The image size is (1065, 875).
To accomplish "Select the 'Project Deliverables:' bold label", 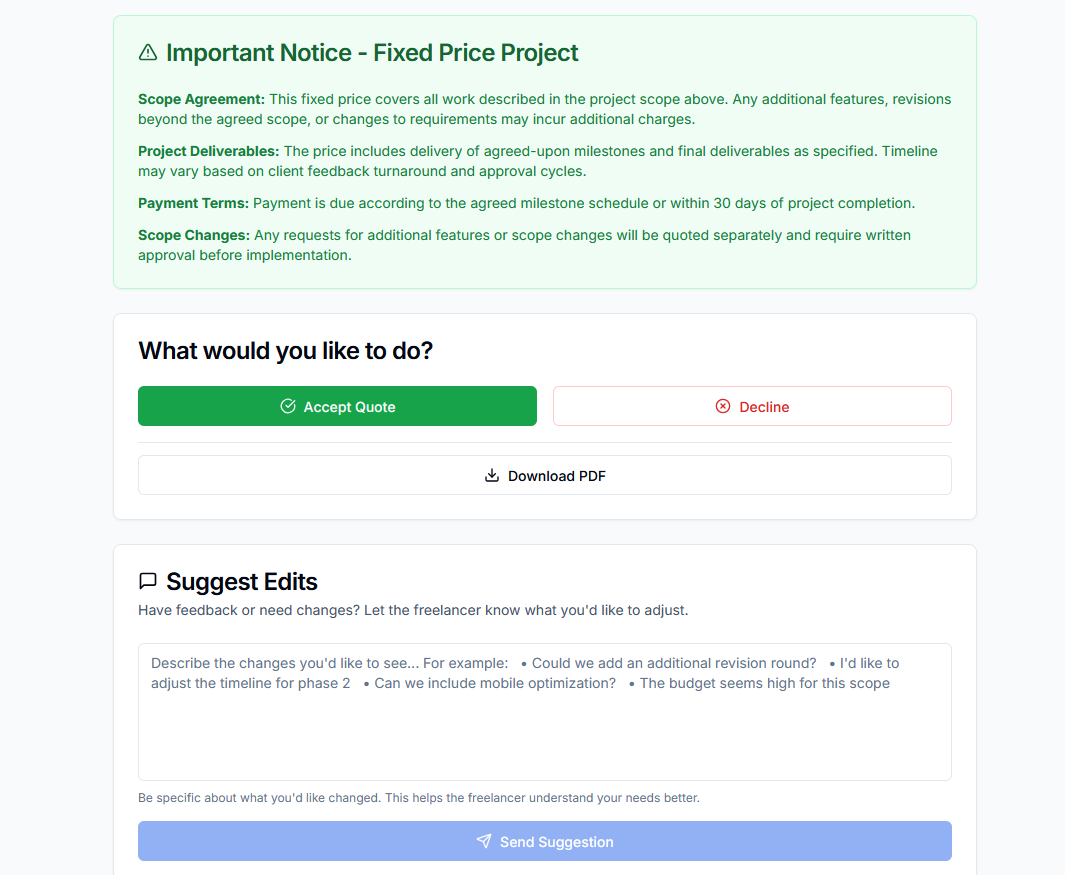I will tap(209, 151).
